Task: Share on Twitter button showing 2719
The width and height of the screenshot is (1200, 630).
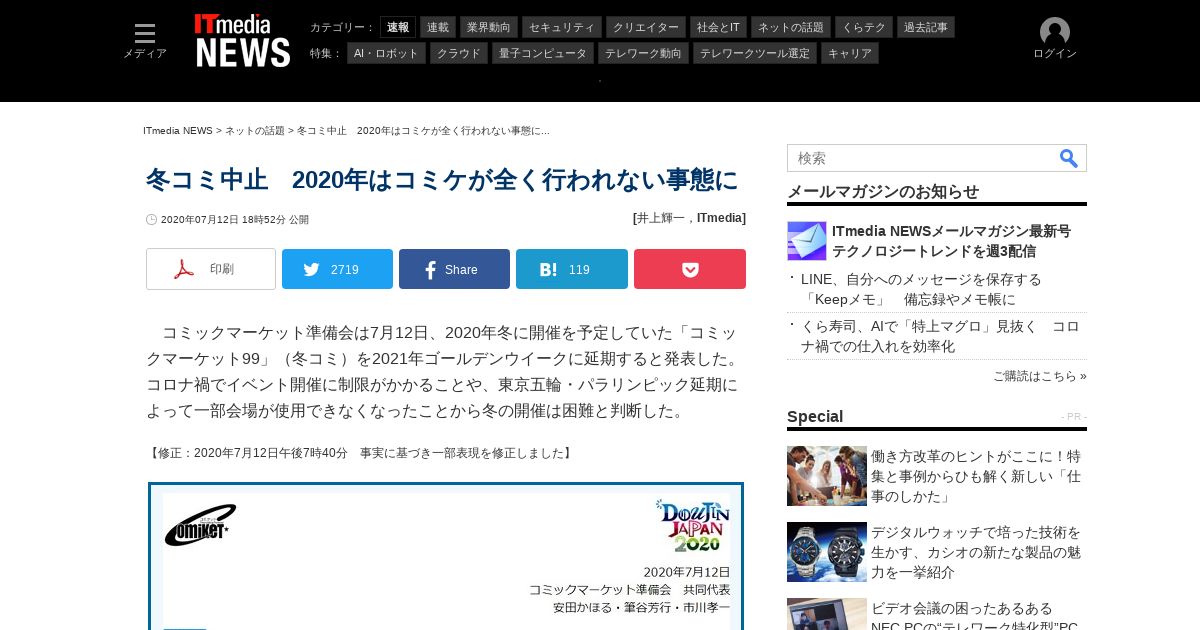Action: pos(337,269)
